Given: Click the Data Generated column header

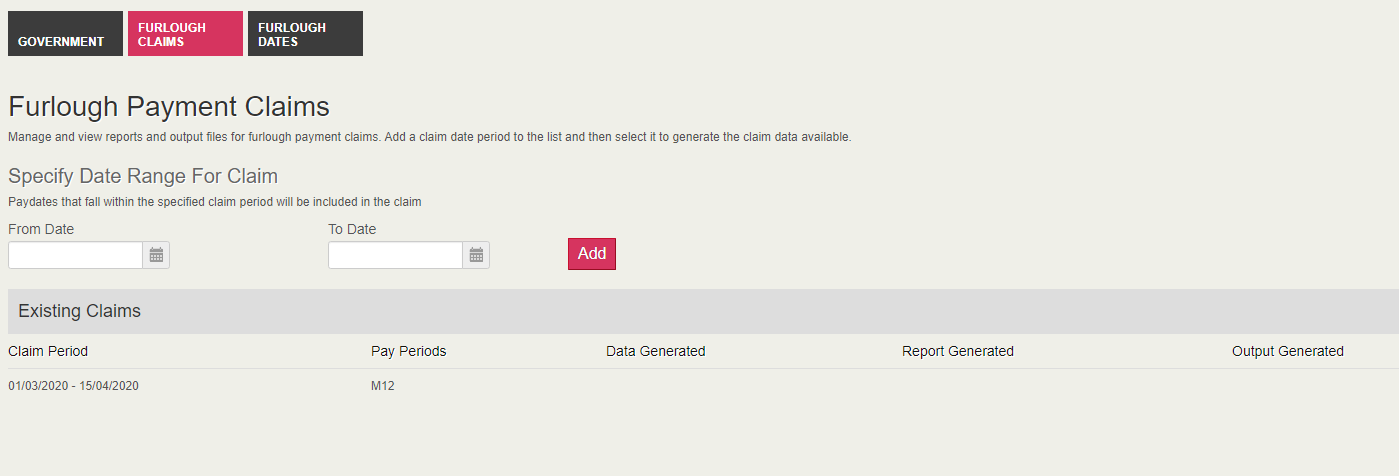Looking at the screenshot, I should click(655, 351).
